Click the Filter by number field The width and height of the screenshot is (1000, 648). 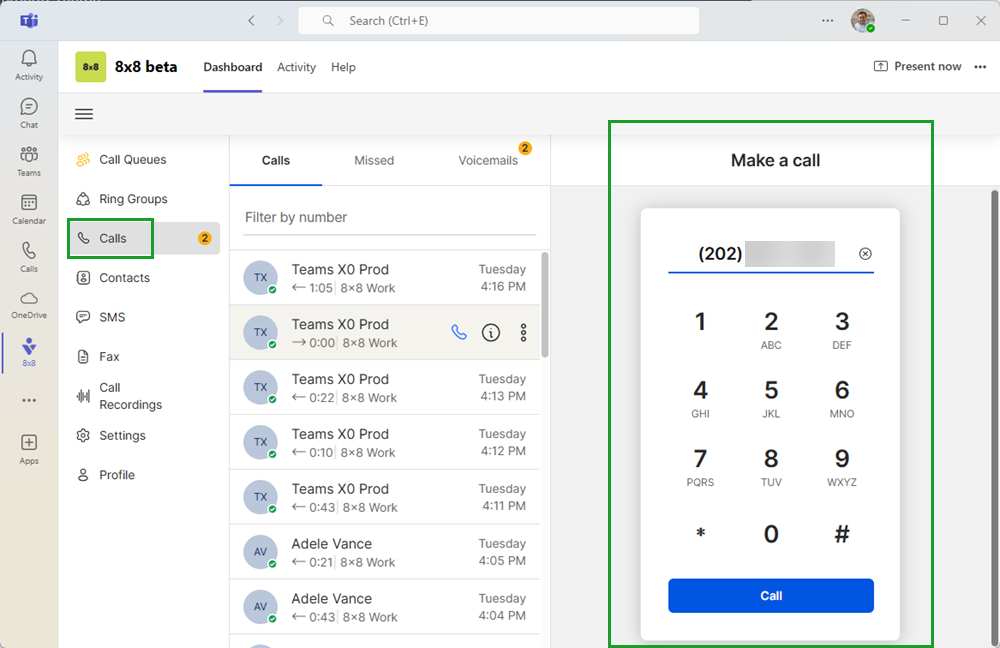click(x=390, y=217)
